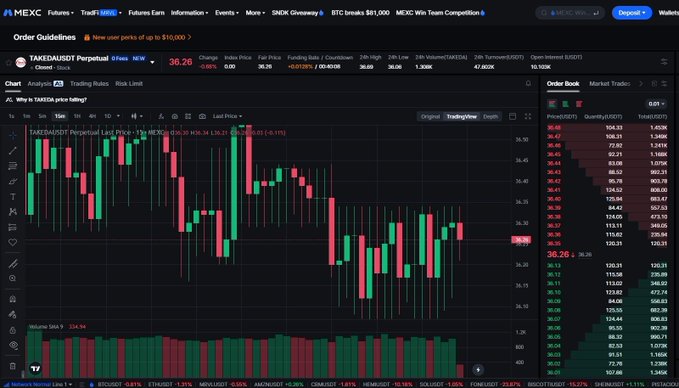This screenshot has width=679, height=388.
Task: Switch chart to Original view
Action: click(430, 116)
